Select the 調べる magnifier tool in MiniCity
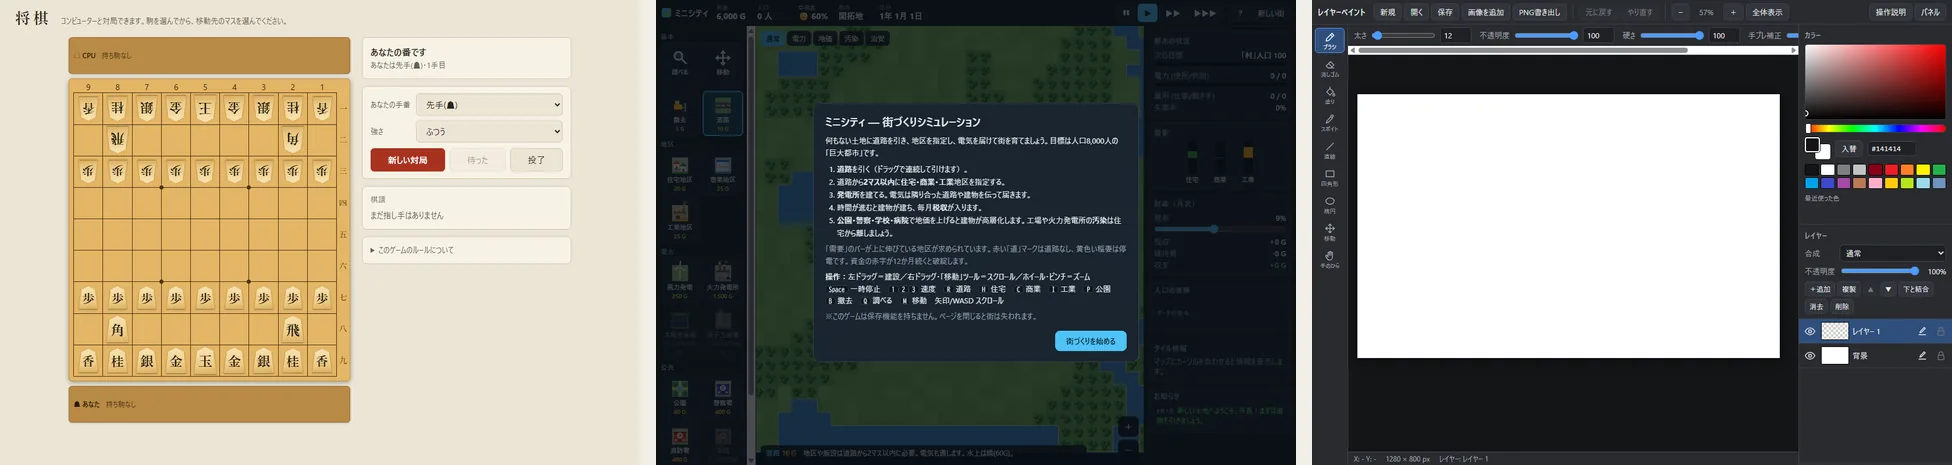The height and width of the screenshot is (465, 1952). coord(680,61)
